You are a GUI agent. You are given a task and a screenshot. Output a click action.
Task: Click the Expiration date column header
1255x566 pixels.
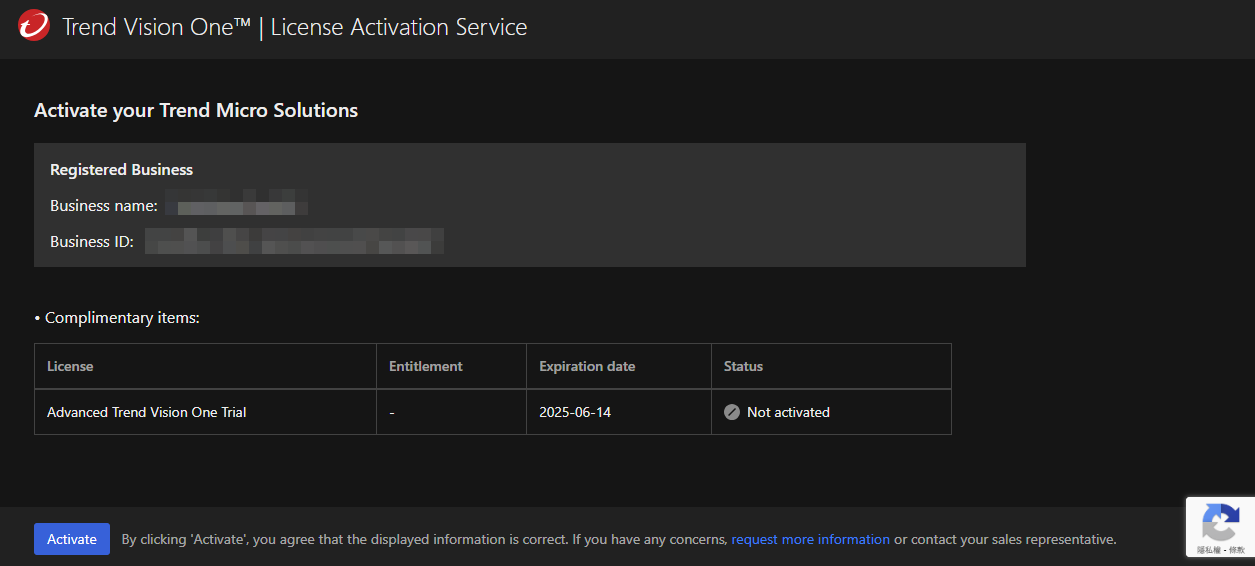(x=587, y=366)
